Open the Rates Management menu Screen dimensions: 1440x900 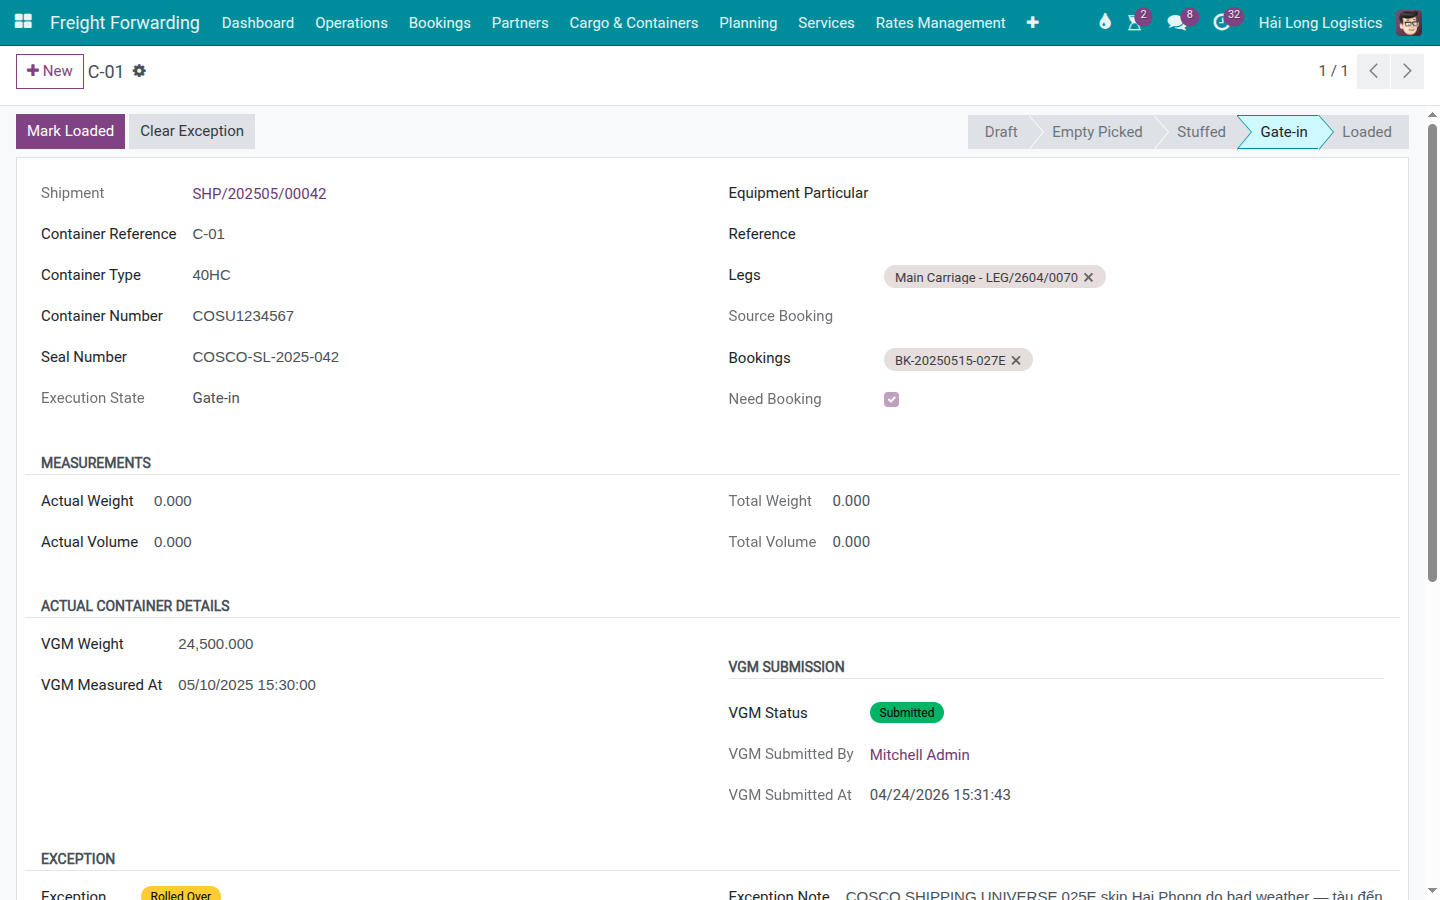point(940,22)
